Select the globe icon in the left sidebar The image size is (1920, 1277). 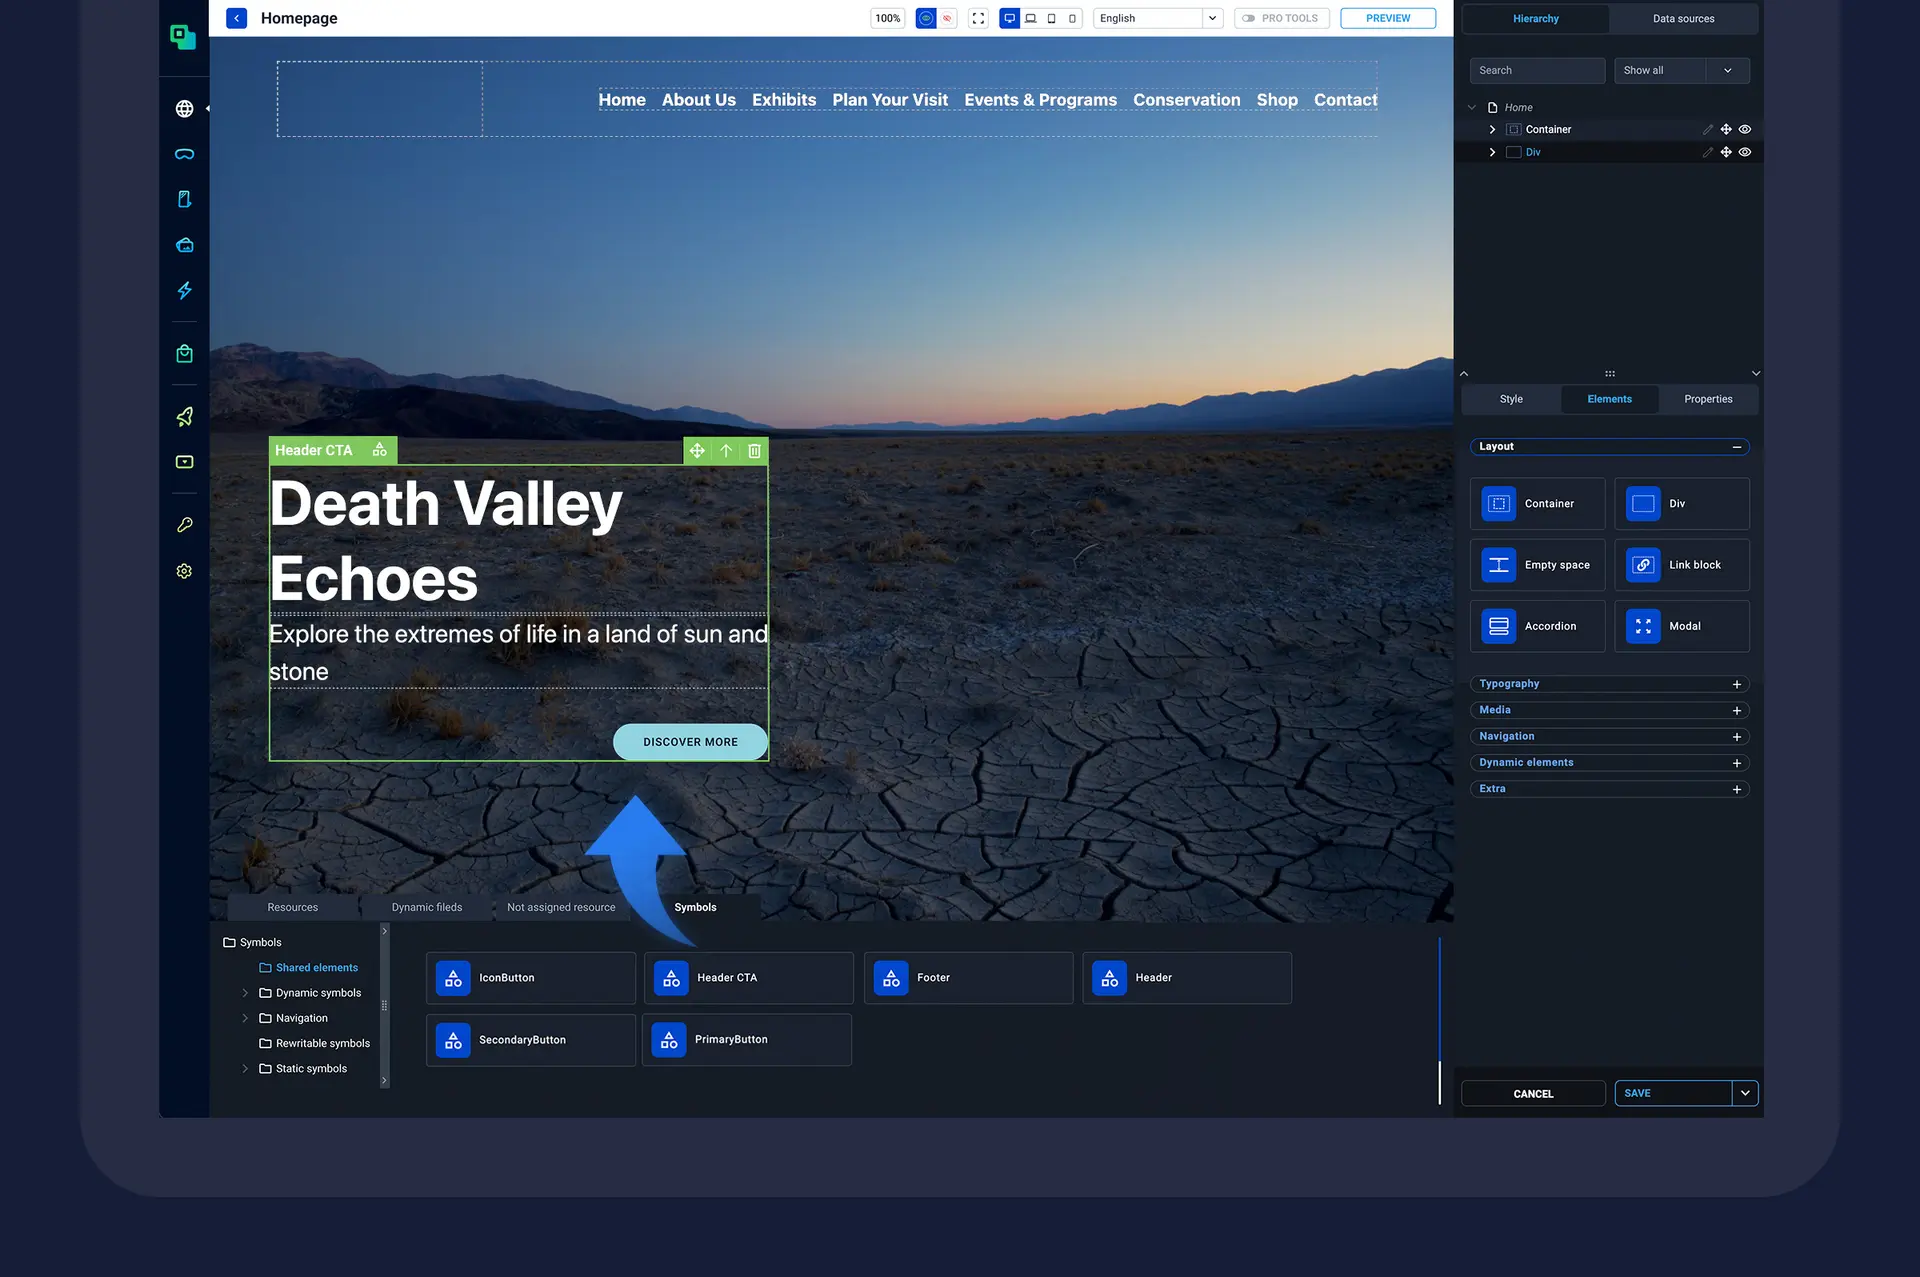(x=184, y=108)
